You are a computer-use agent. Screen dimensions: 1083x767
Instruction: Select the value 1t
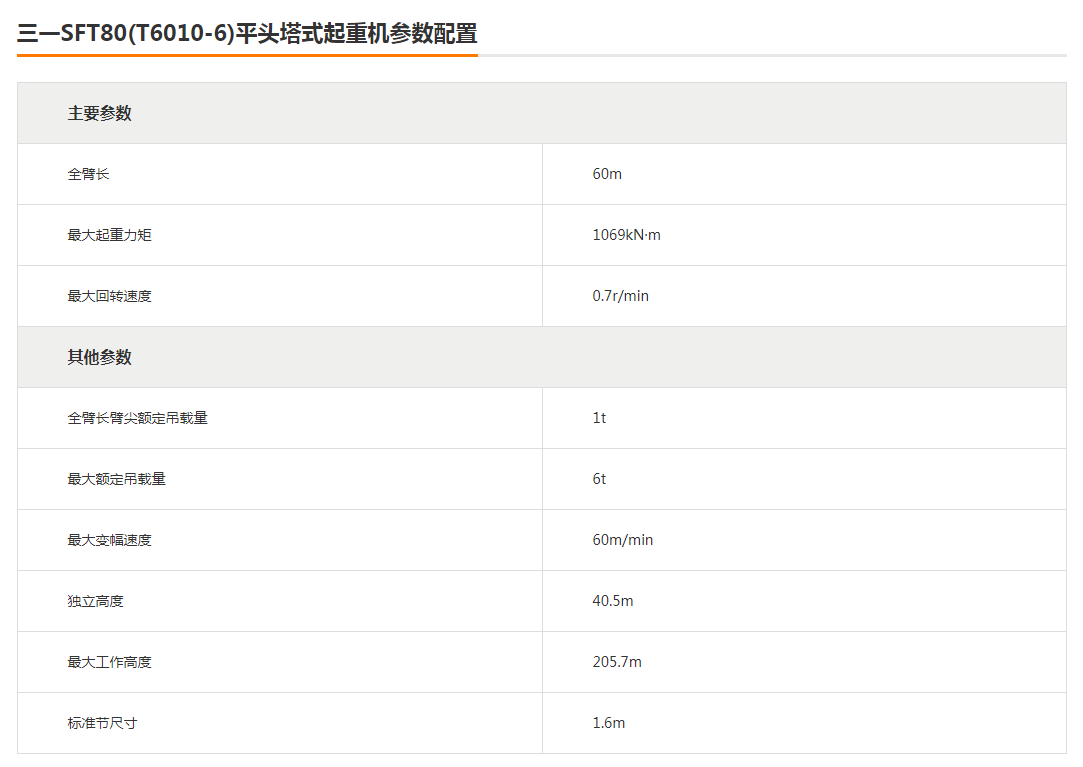tap(599, 418)
